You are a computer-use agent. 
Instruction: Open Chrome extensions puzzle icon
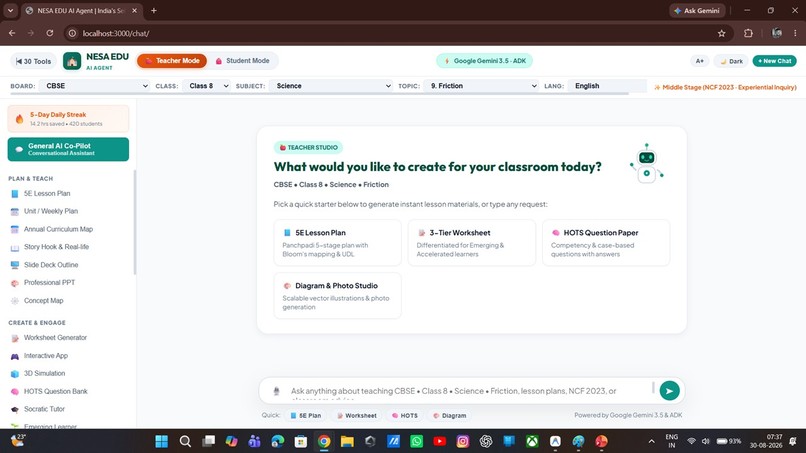point(748,33)
